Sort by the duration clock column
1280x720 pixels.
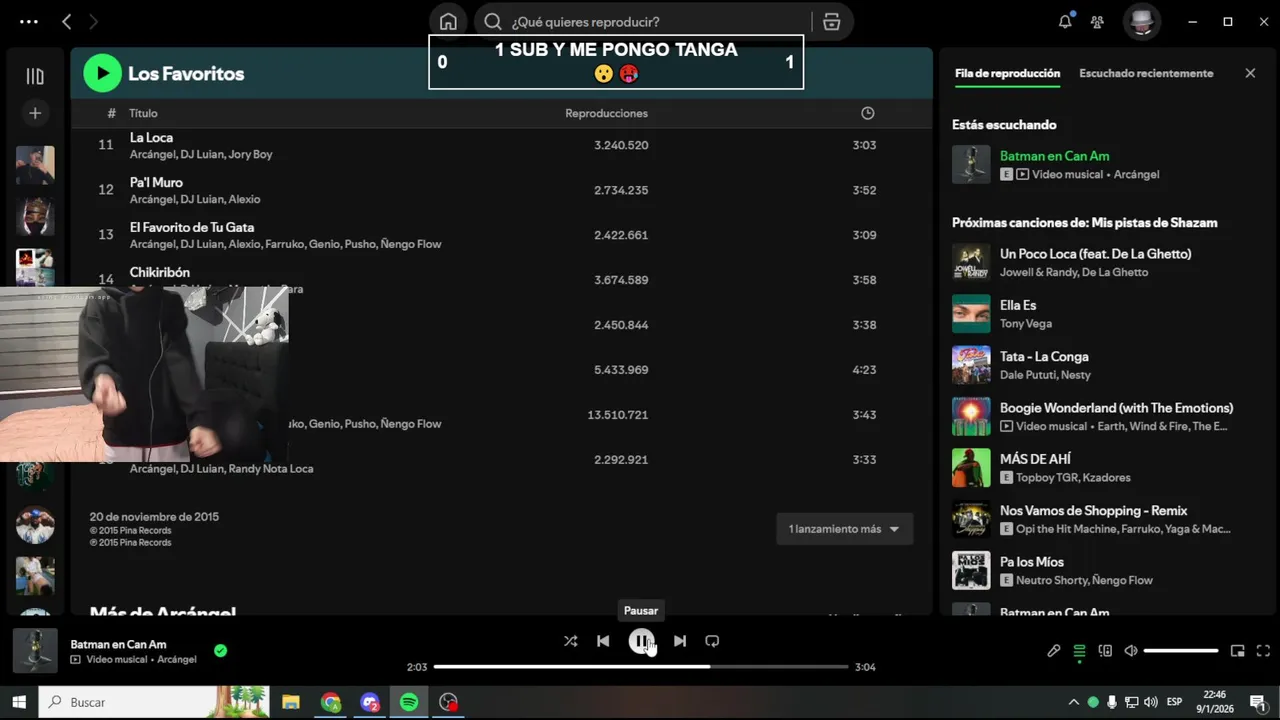[x=867, y=113]
